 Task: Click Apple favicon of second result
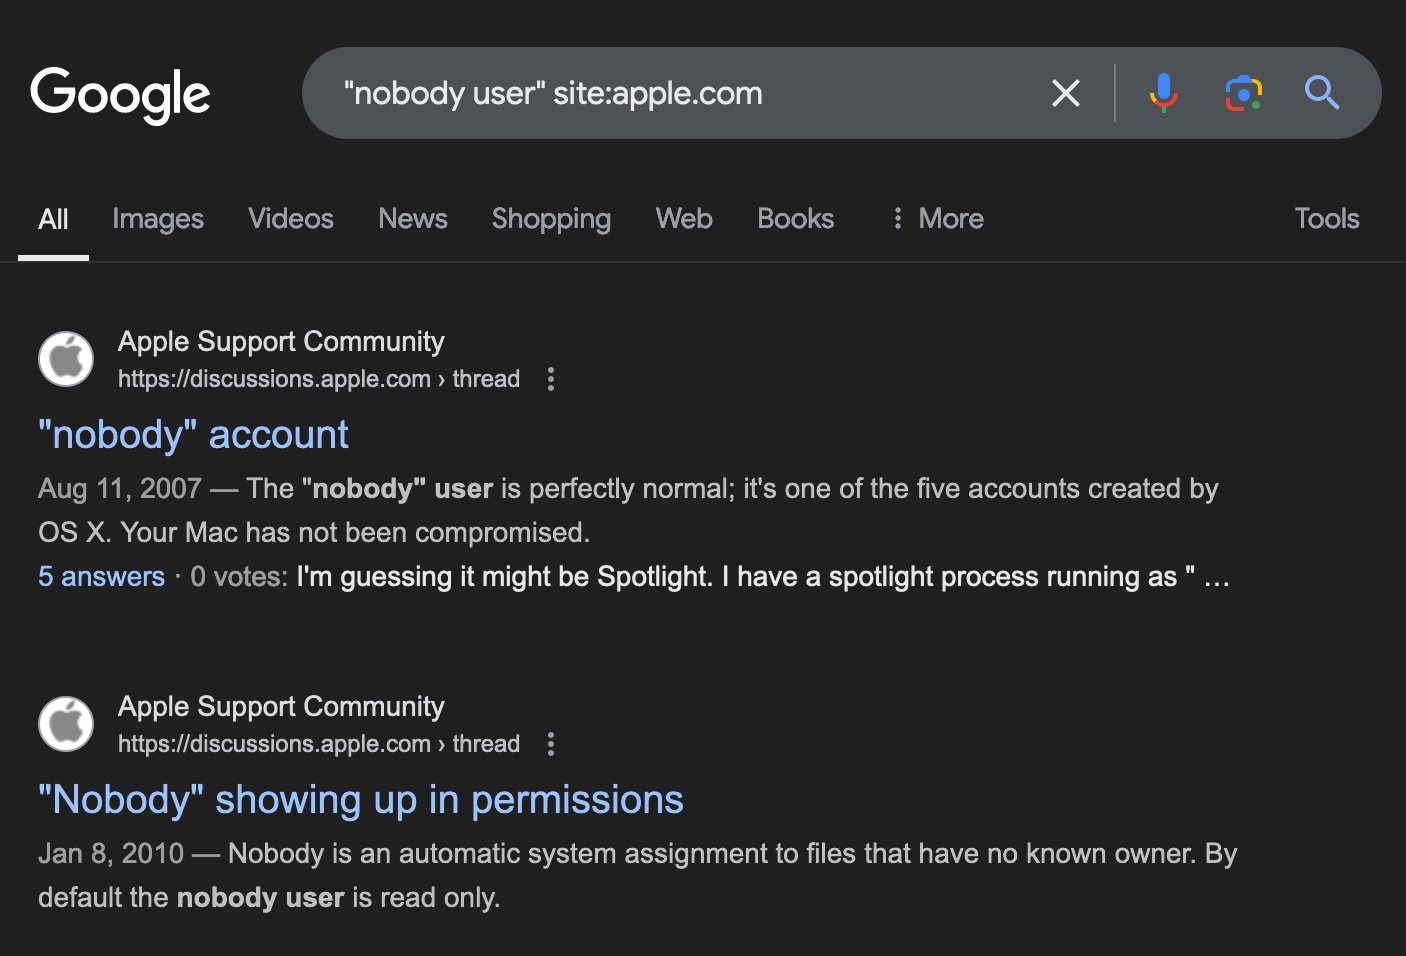(x=66, y=724)
